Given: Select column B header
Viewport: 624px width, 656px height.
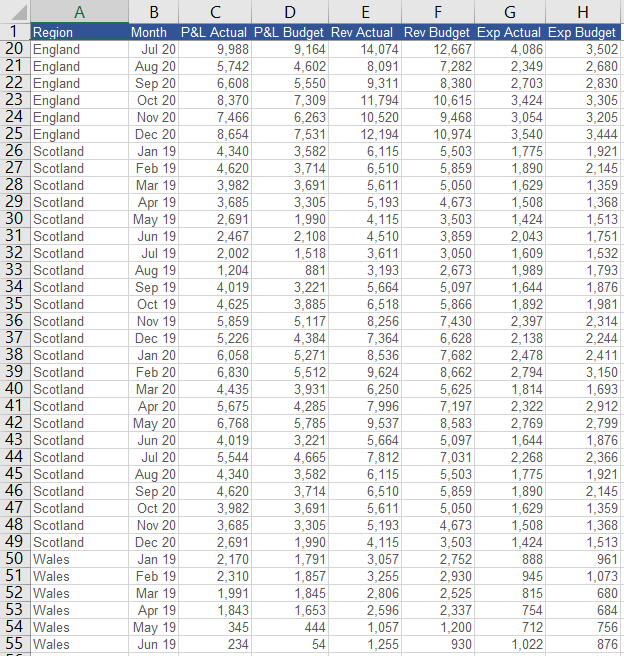Looking at the screenshot, I should (x=153, y=11).
